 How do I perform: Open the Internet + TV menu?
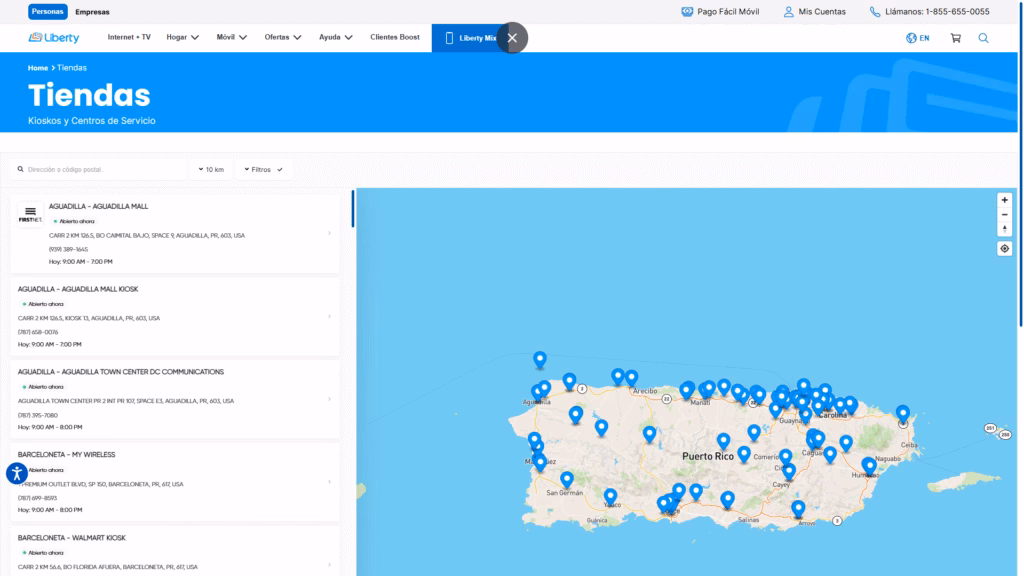click(129, 38)
